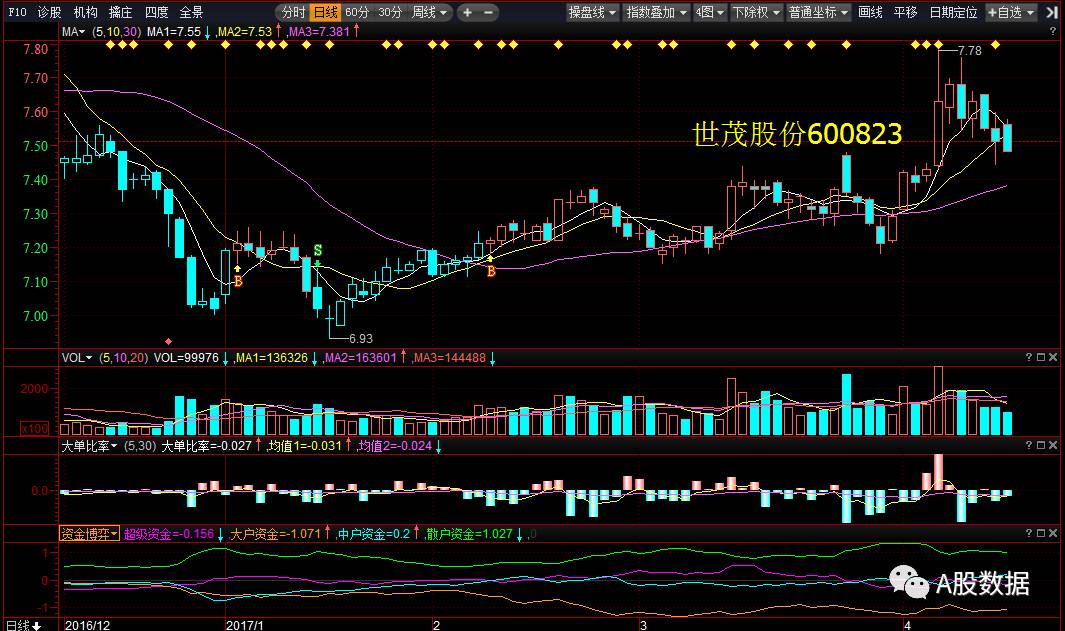This screenshot has height=631, width=1065.
Task: Open help for the VOL panel
Action: tap(1028, 357)
